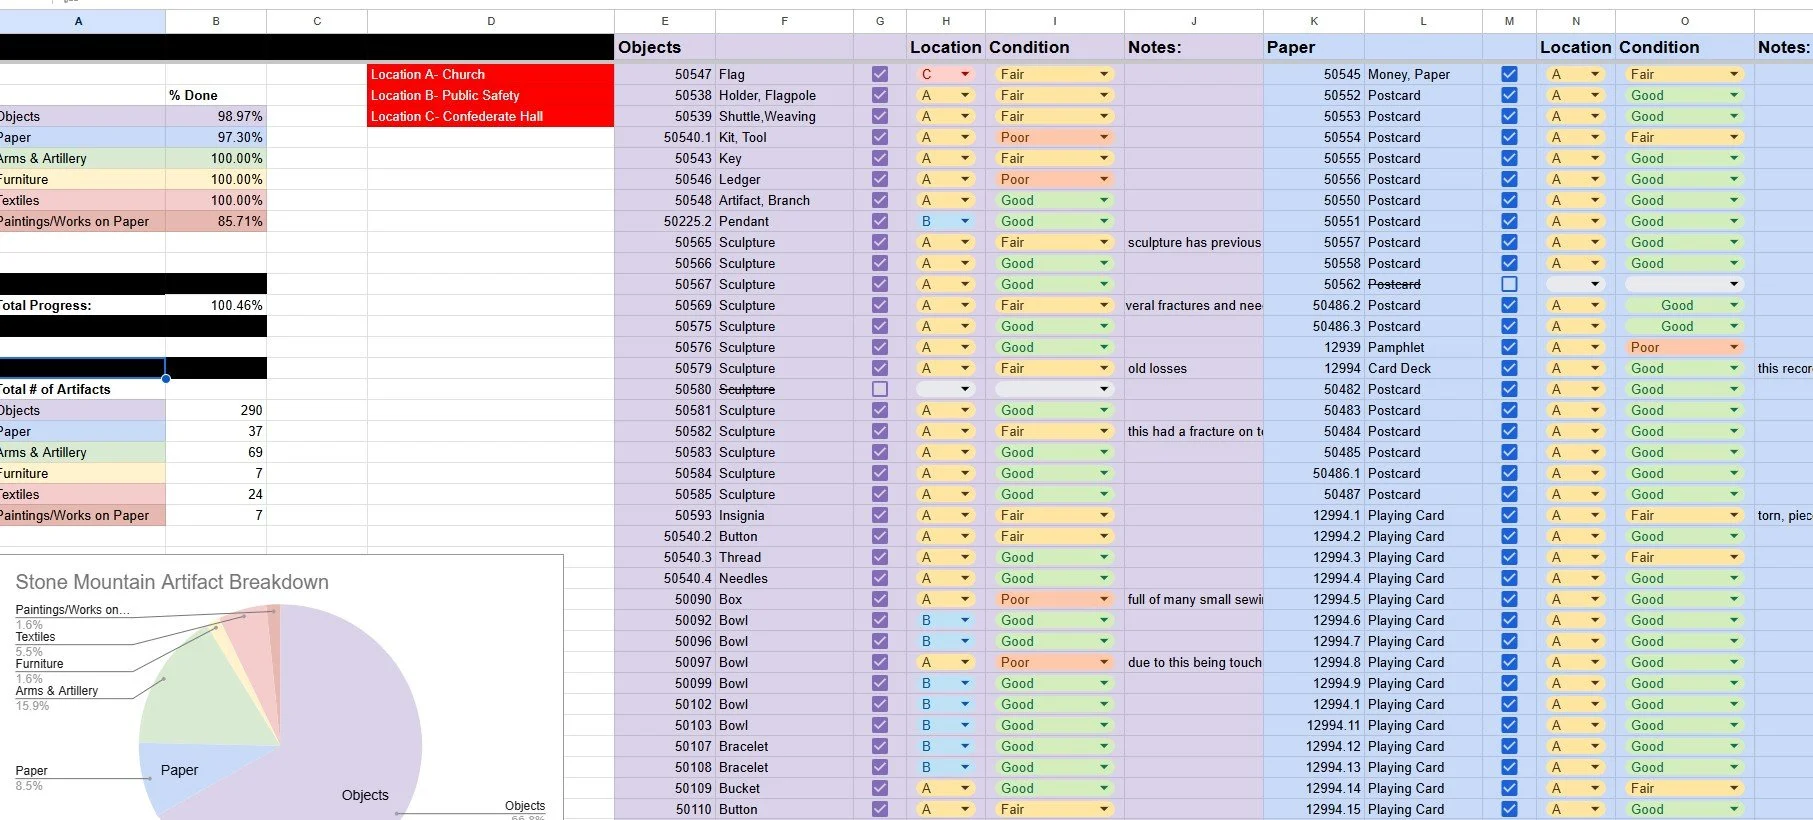
Task: Check the empty box for 50580 Sculpture
Action: [x=880, y=389]
